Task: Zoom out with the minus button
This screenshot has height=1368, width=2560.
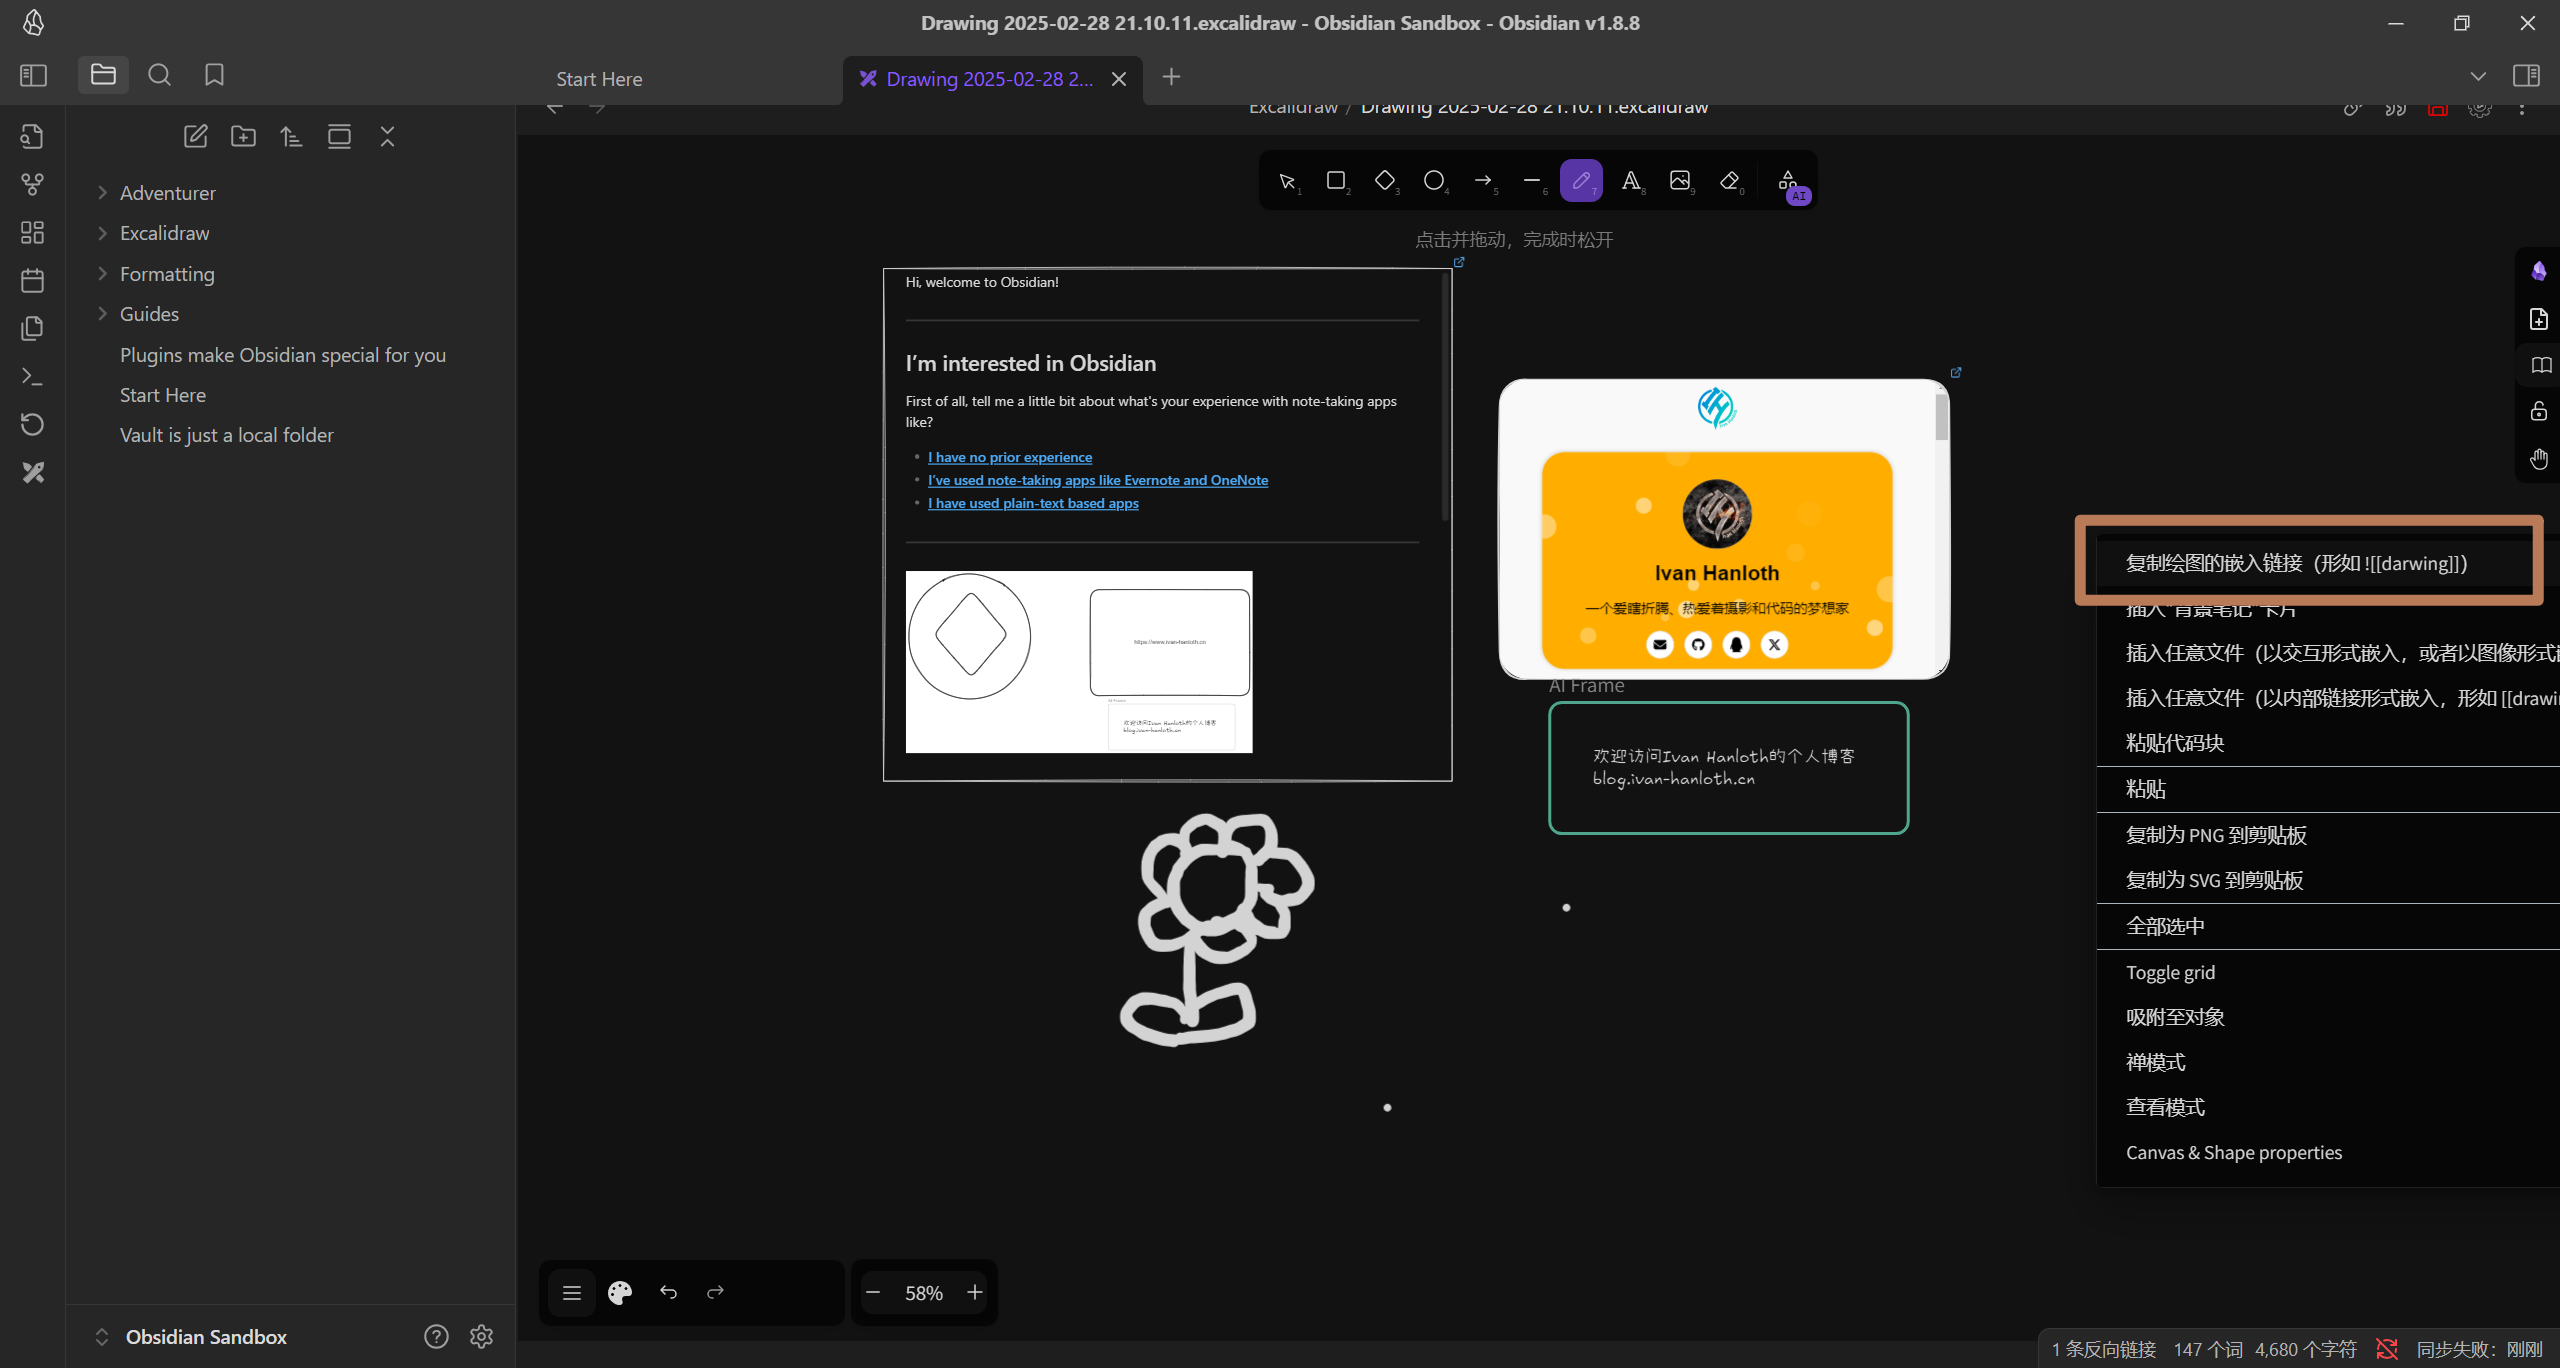Action: [873, 1293]
